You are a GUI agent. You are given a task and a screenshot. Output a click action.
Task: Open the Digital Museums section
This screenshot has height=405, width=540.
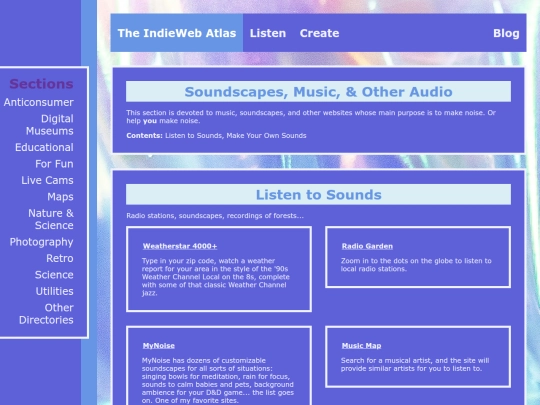(x=50, y=125)
